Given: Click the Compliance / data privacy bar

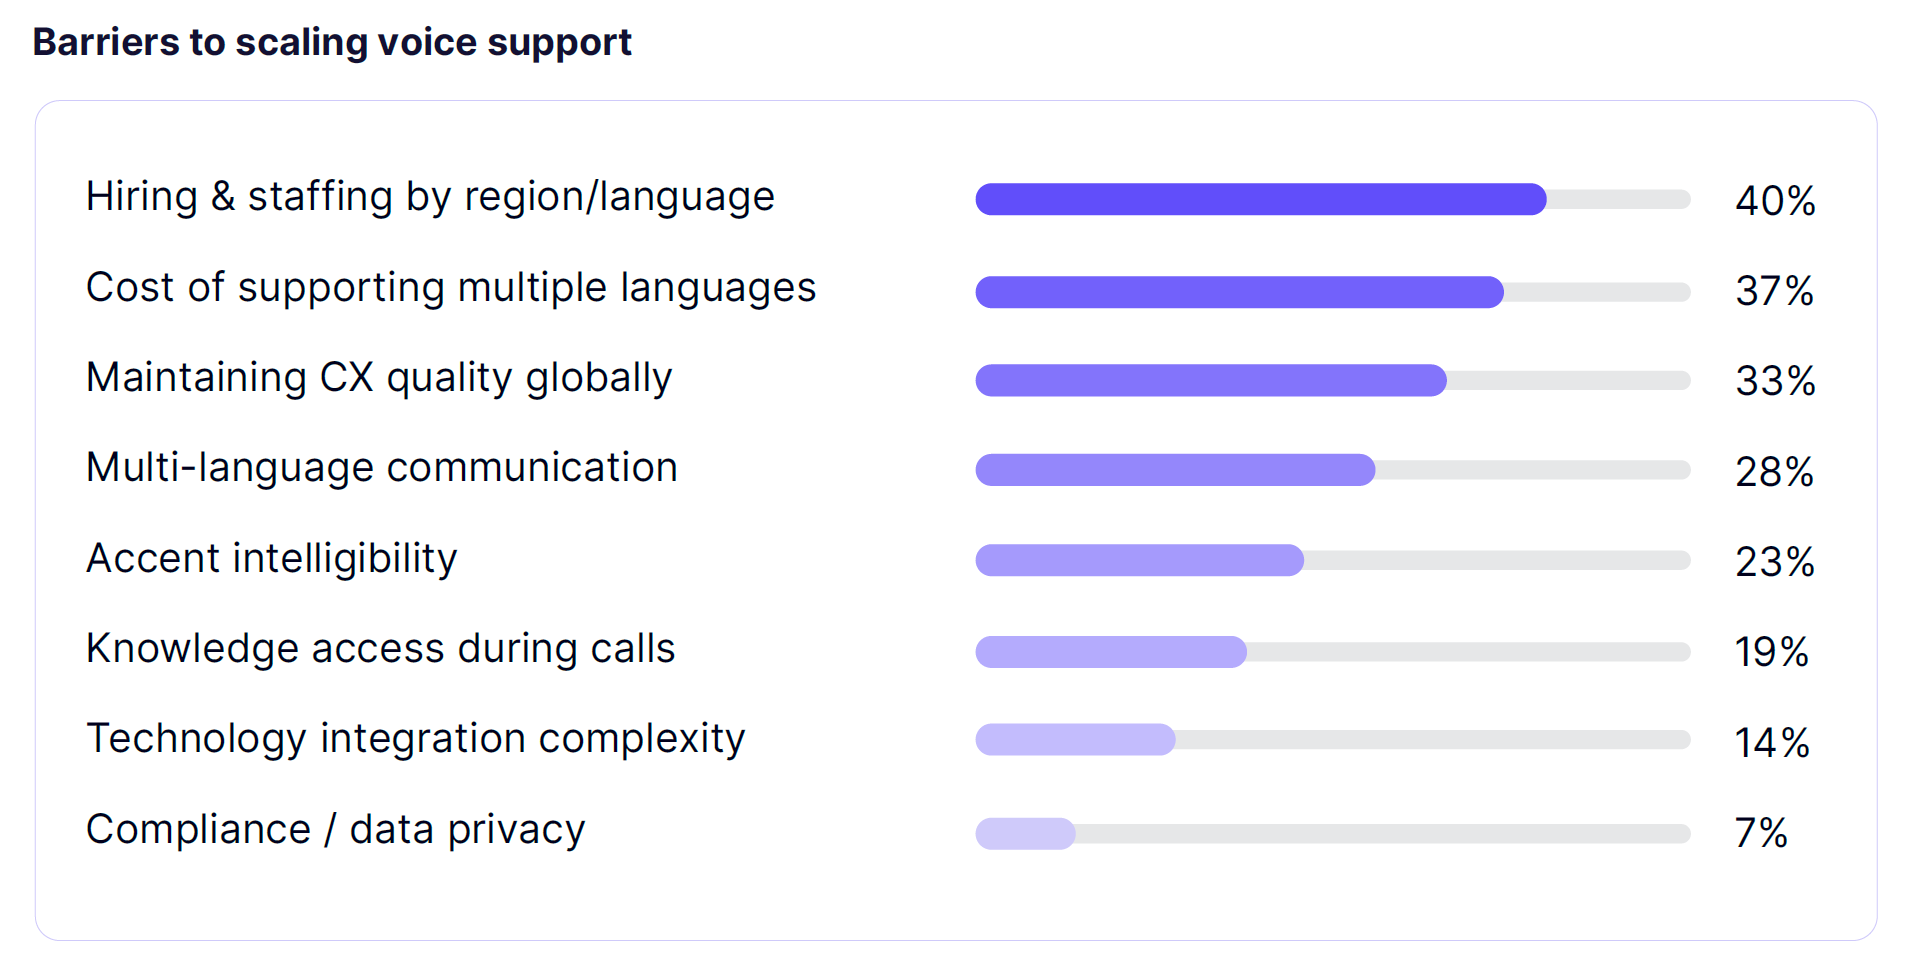Looking at the screenshot, I should (1333, 834).
